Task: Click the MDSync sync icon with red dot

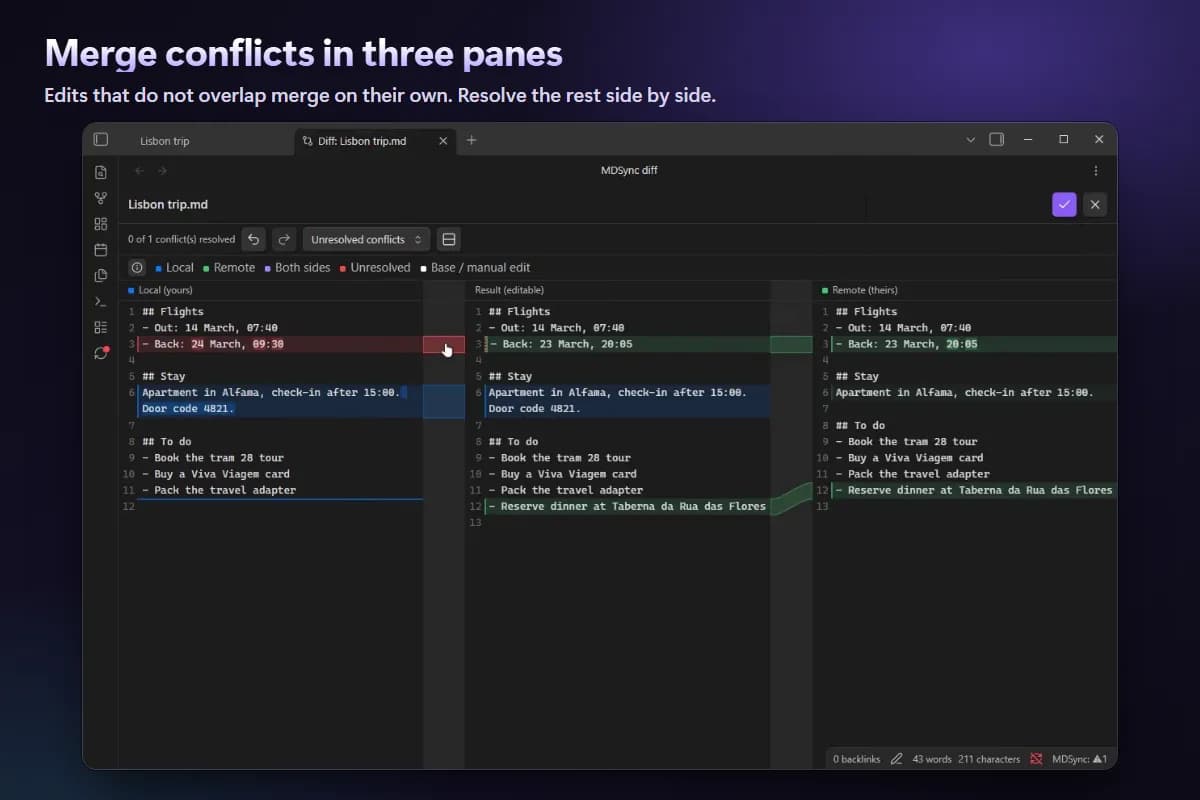Action: pyautogui.click(x=100, y=353)
